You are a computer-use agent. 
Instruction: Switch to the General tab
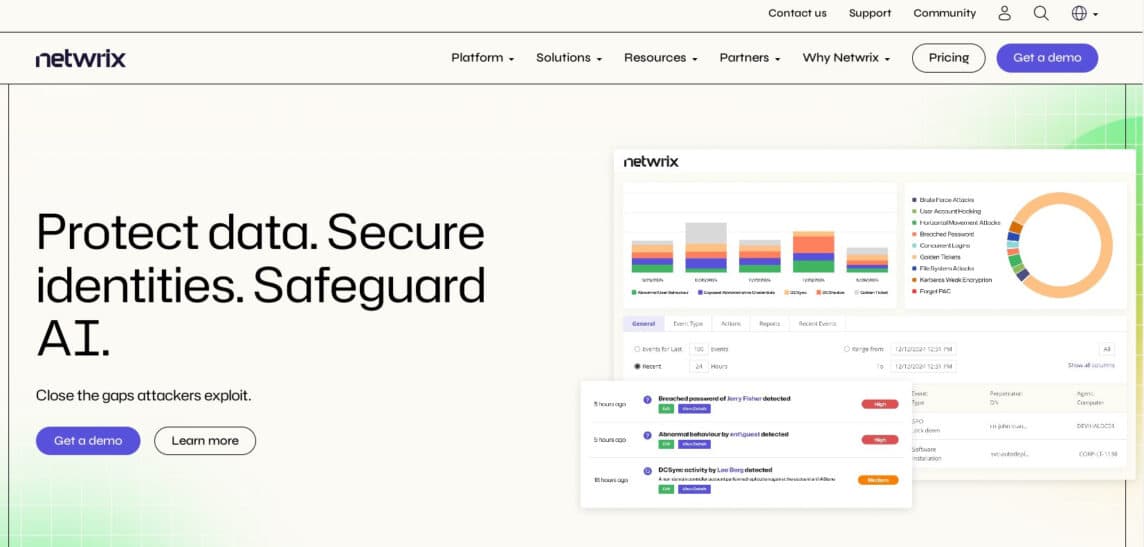[x=644, y=324]
